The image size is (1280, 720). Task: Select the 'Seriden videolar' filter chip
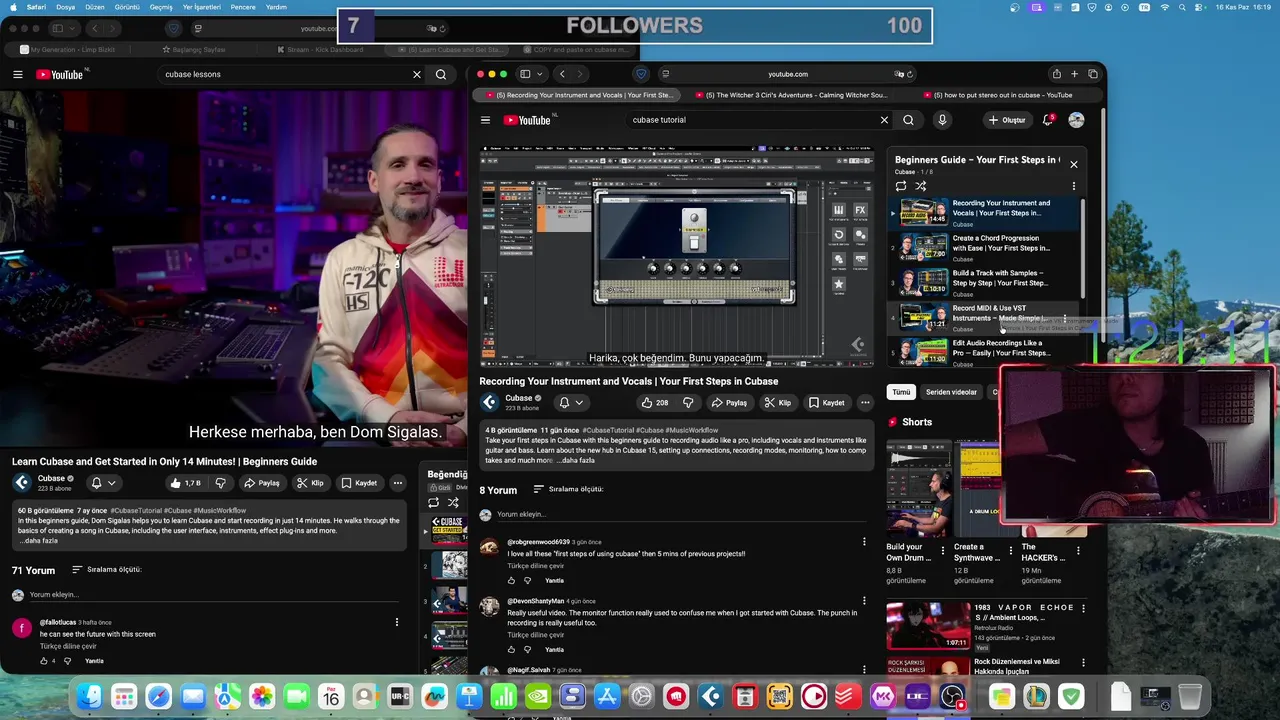click(x=951, y=392)
